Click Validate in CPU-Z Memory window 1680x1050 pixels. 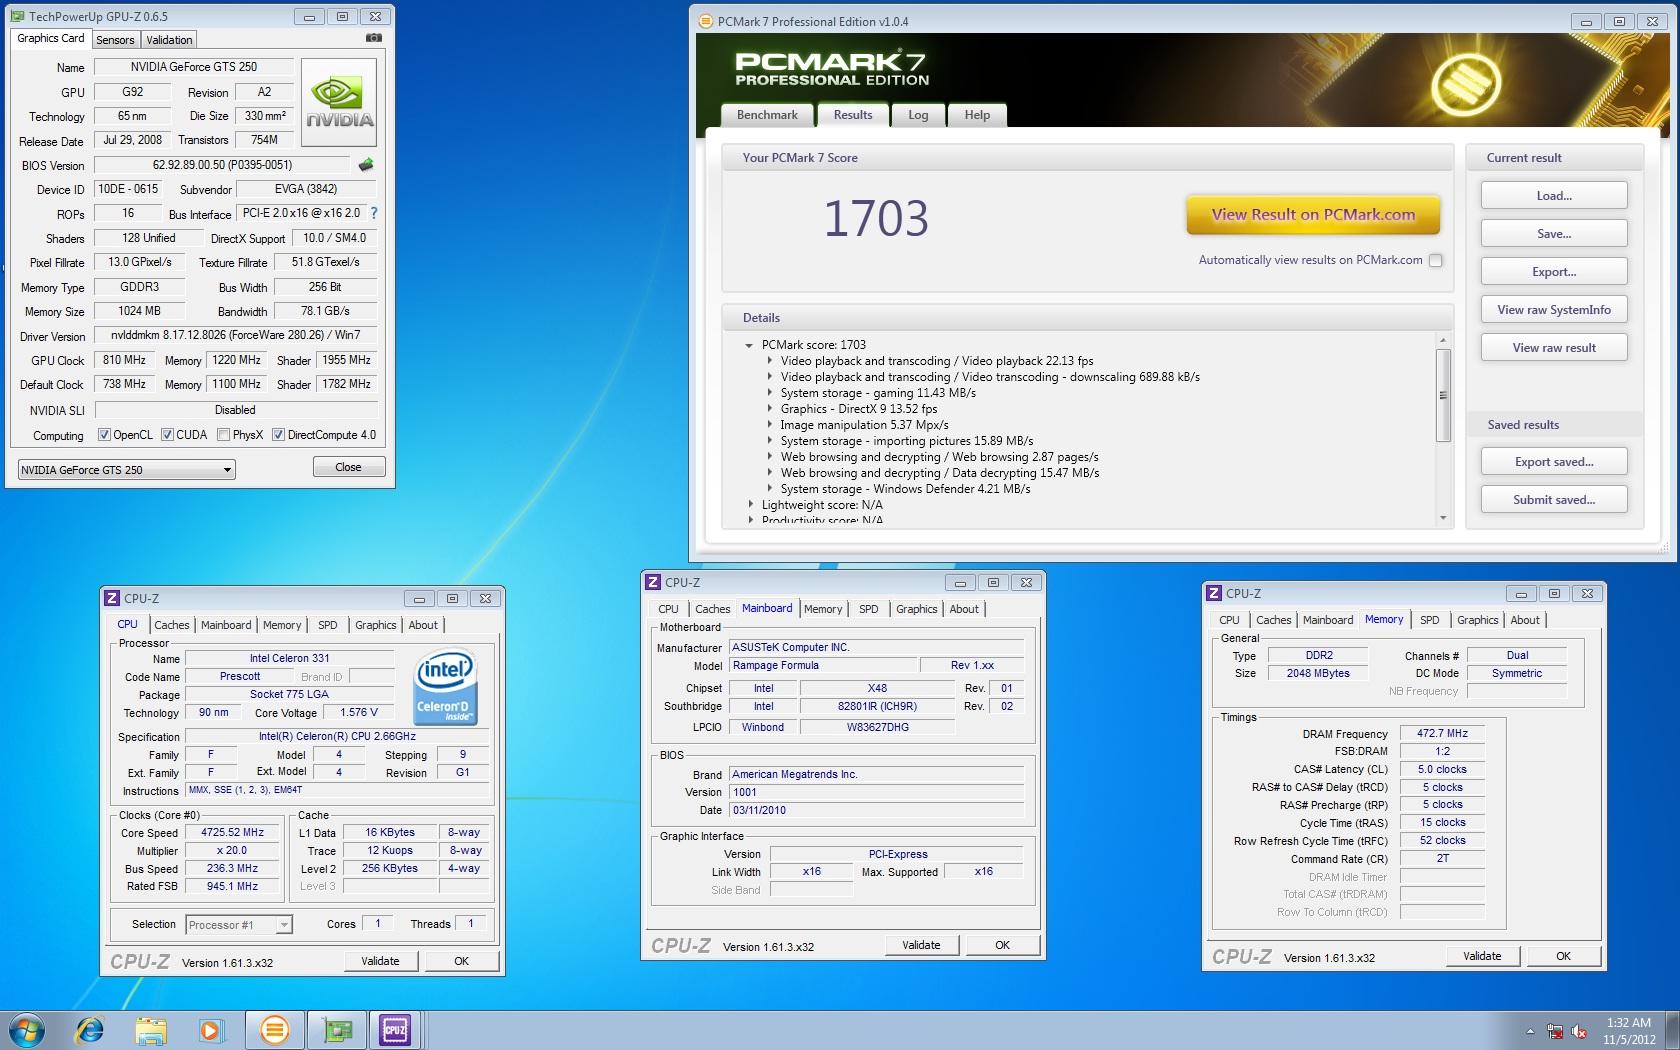click(x=1482, y=956)
